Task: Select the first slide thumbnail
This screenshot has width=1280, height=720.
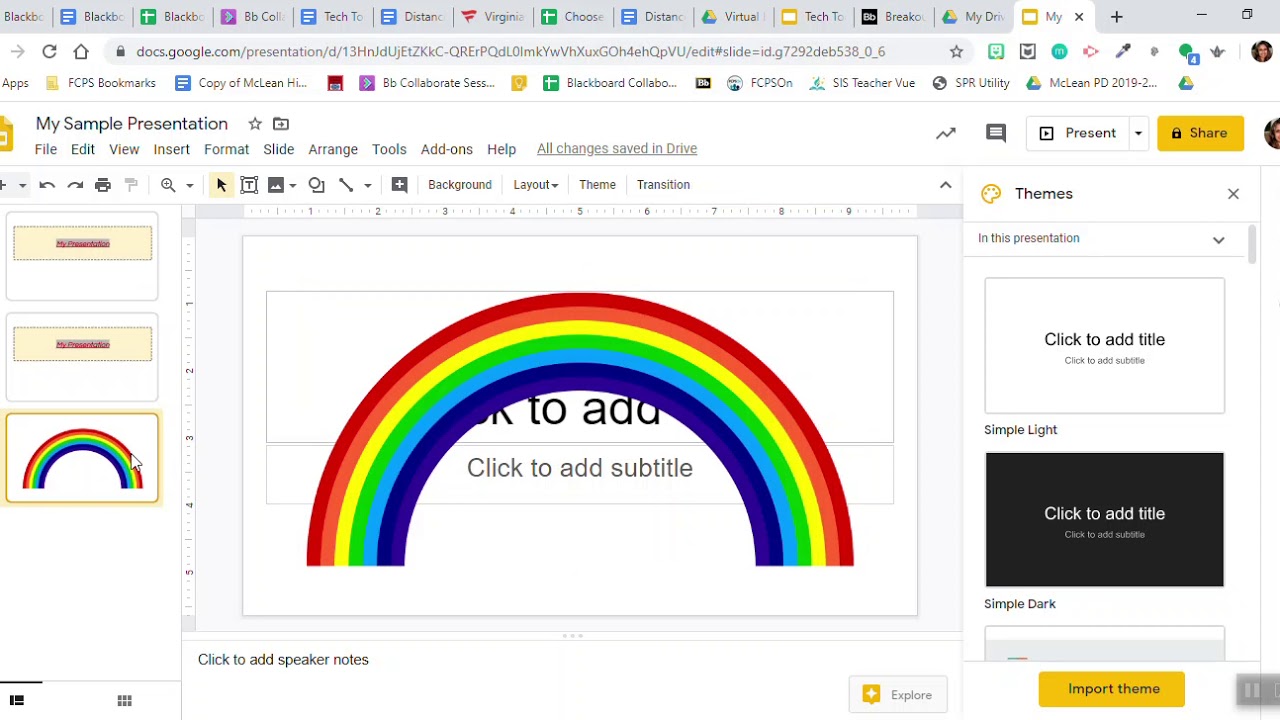Action: click(x=82, y=256)
